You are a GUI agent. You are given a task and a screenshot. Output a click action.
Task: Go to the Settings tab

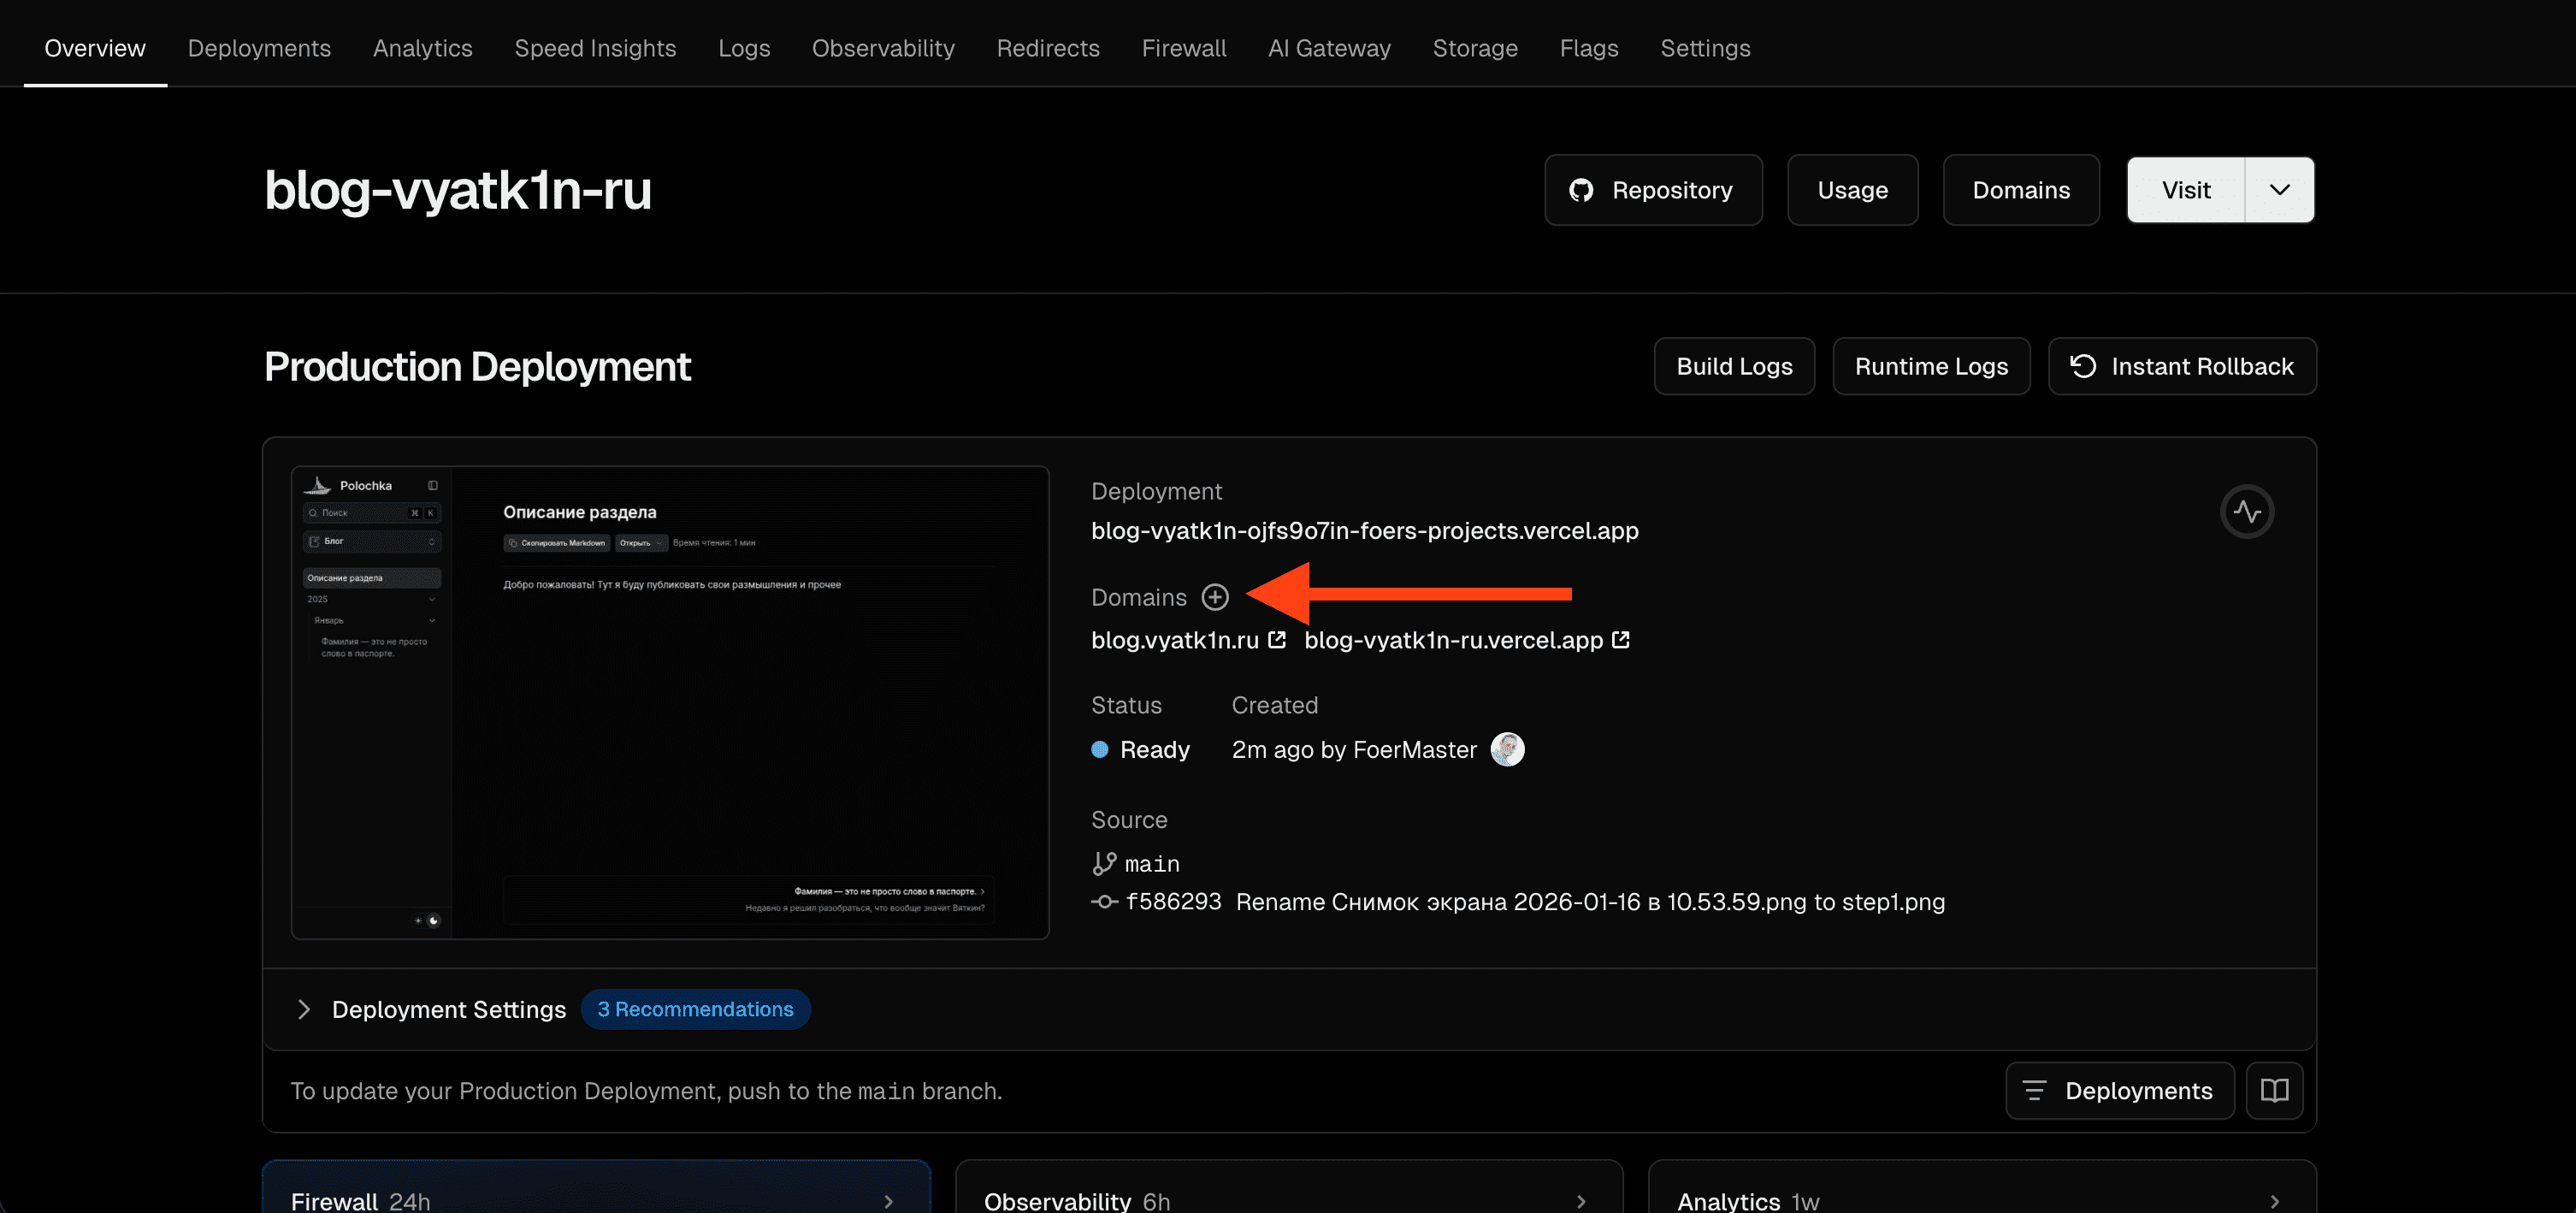(1705, 48)
